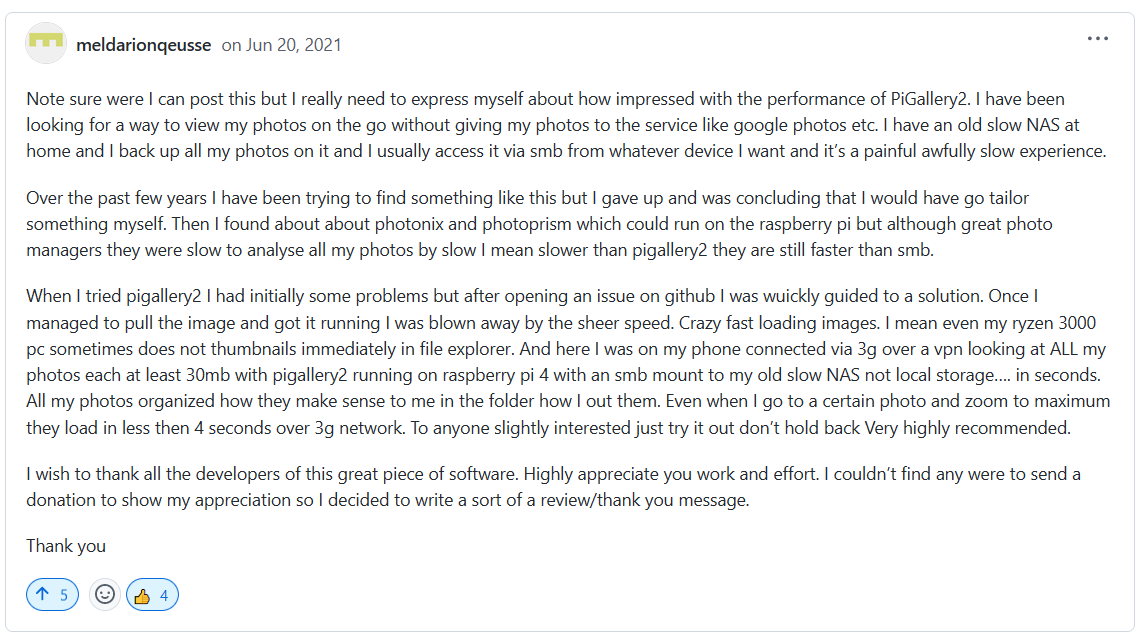Viewport: 1139px width, 644px height.
Task: Open the meldarionqeusse user profile link
Action: point(143,45)
